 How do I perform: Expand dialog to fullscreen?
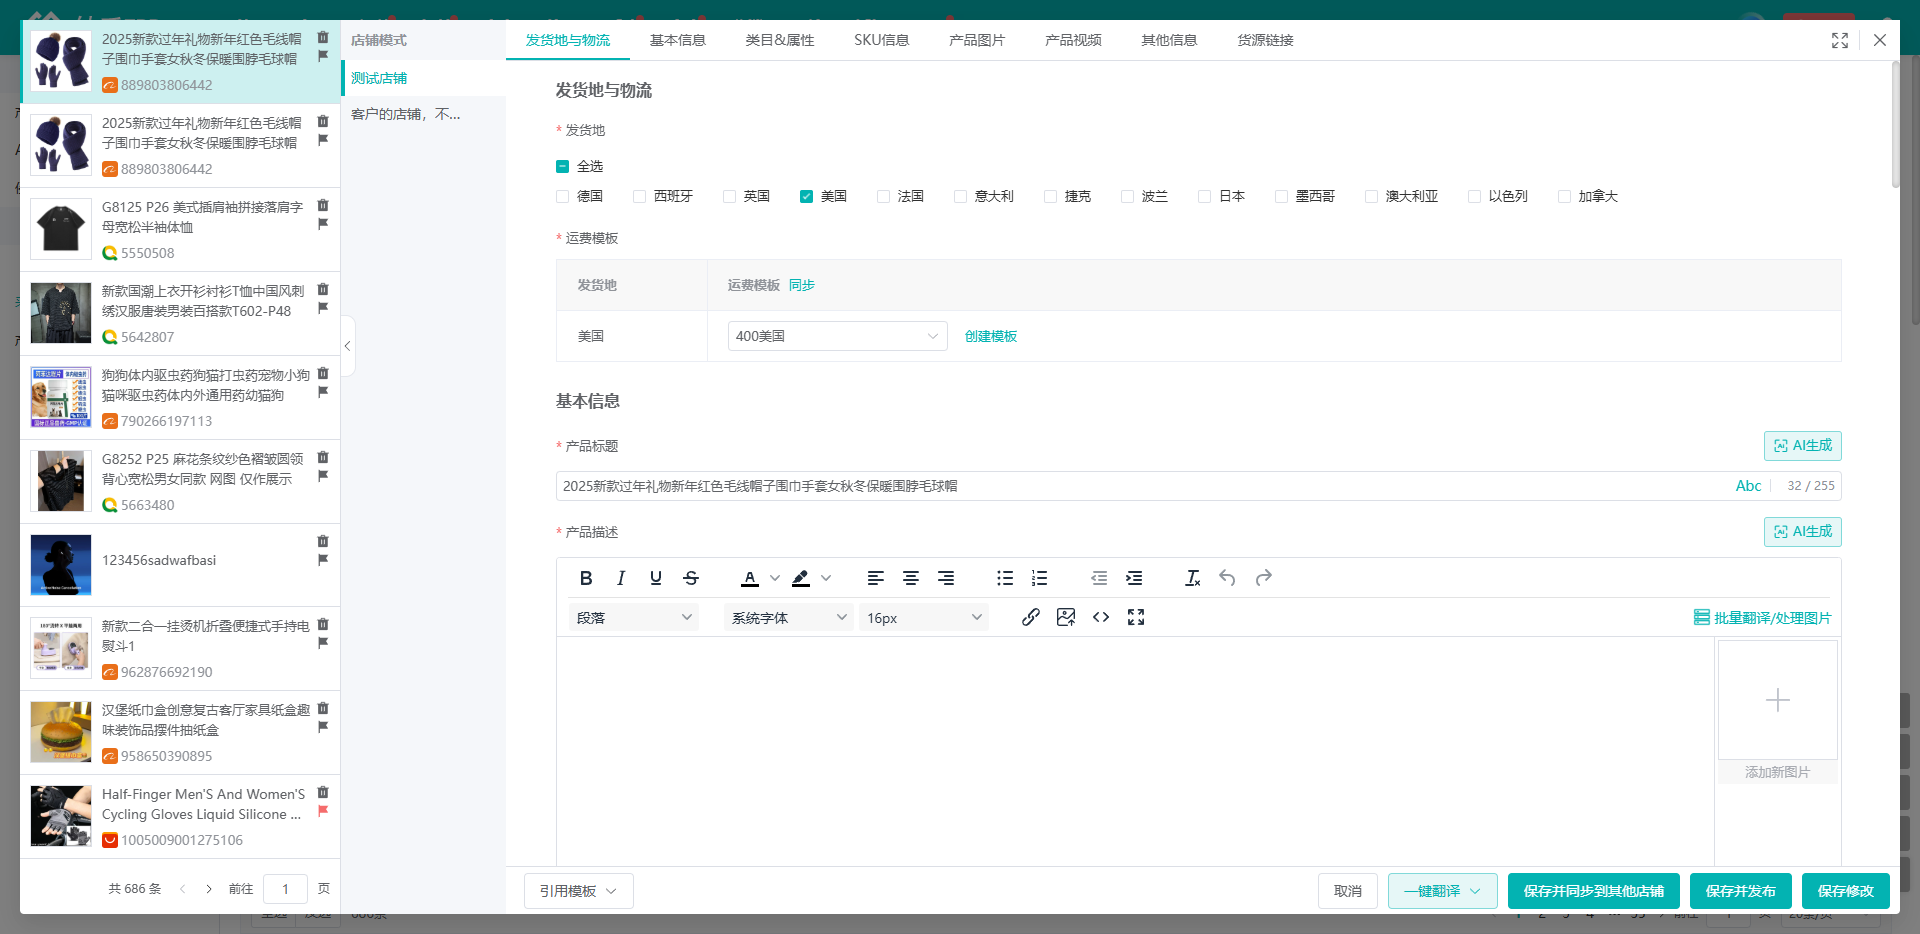coord(1840,40)
